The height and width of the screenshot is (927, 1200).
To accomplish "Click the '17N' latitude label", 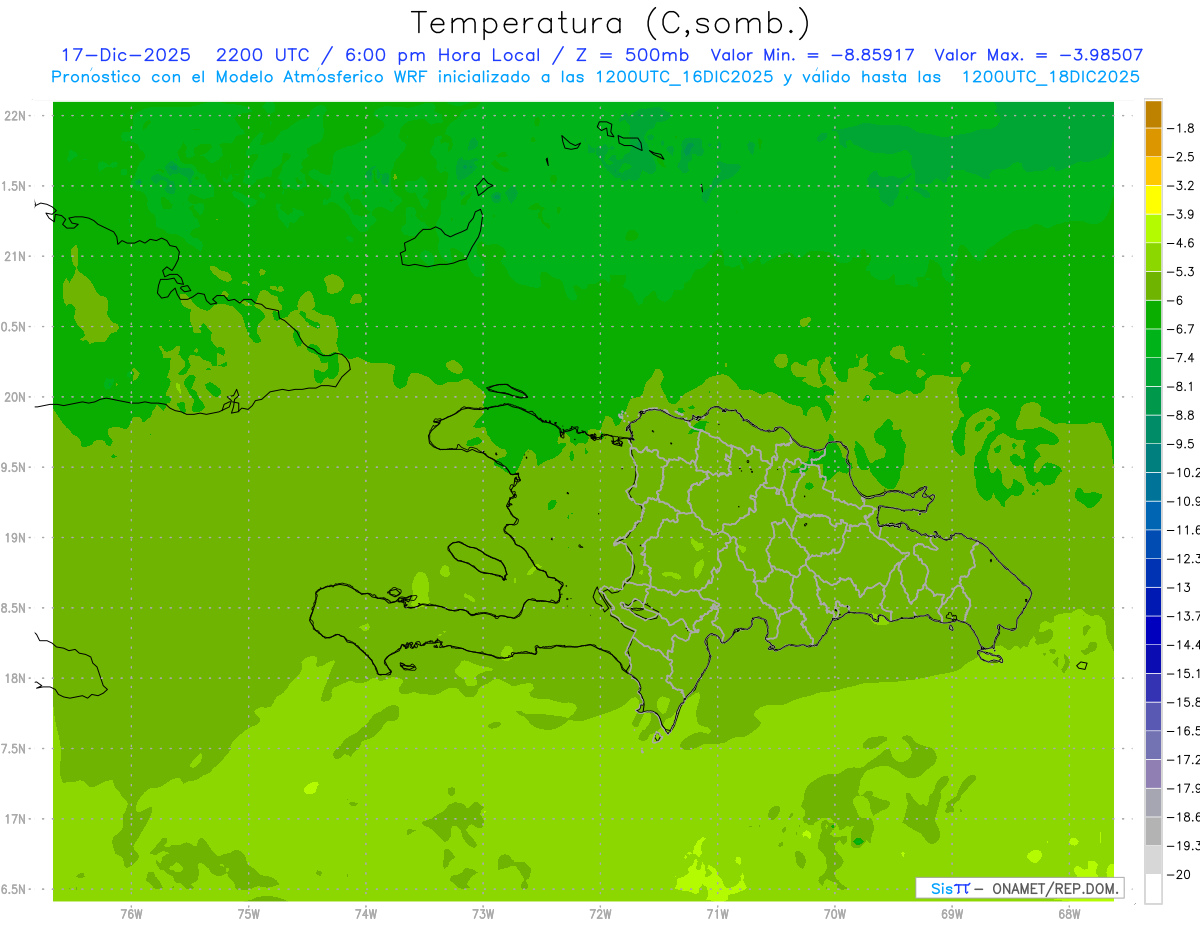I will click(x=14, y=819).
